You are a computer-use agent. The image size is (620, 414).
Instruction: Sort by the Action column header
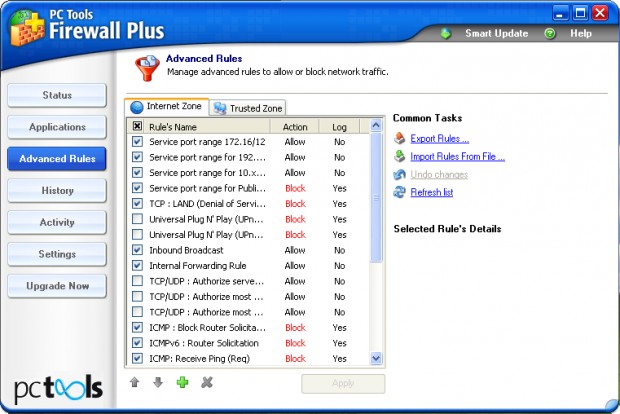point(295,127)
